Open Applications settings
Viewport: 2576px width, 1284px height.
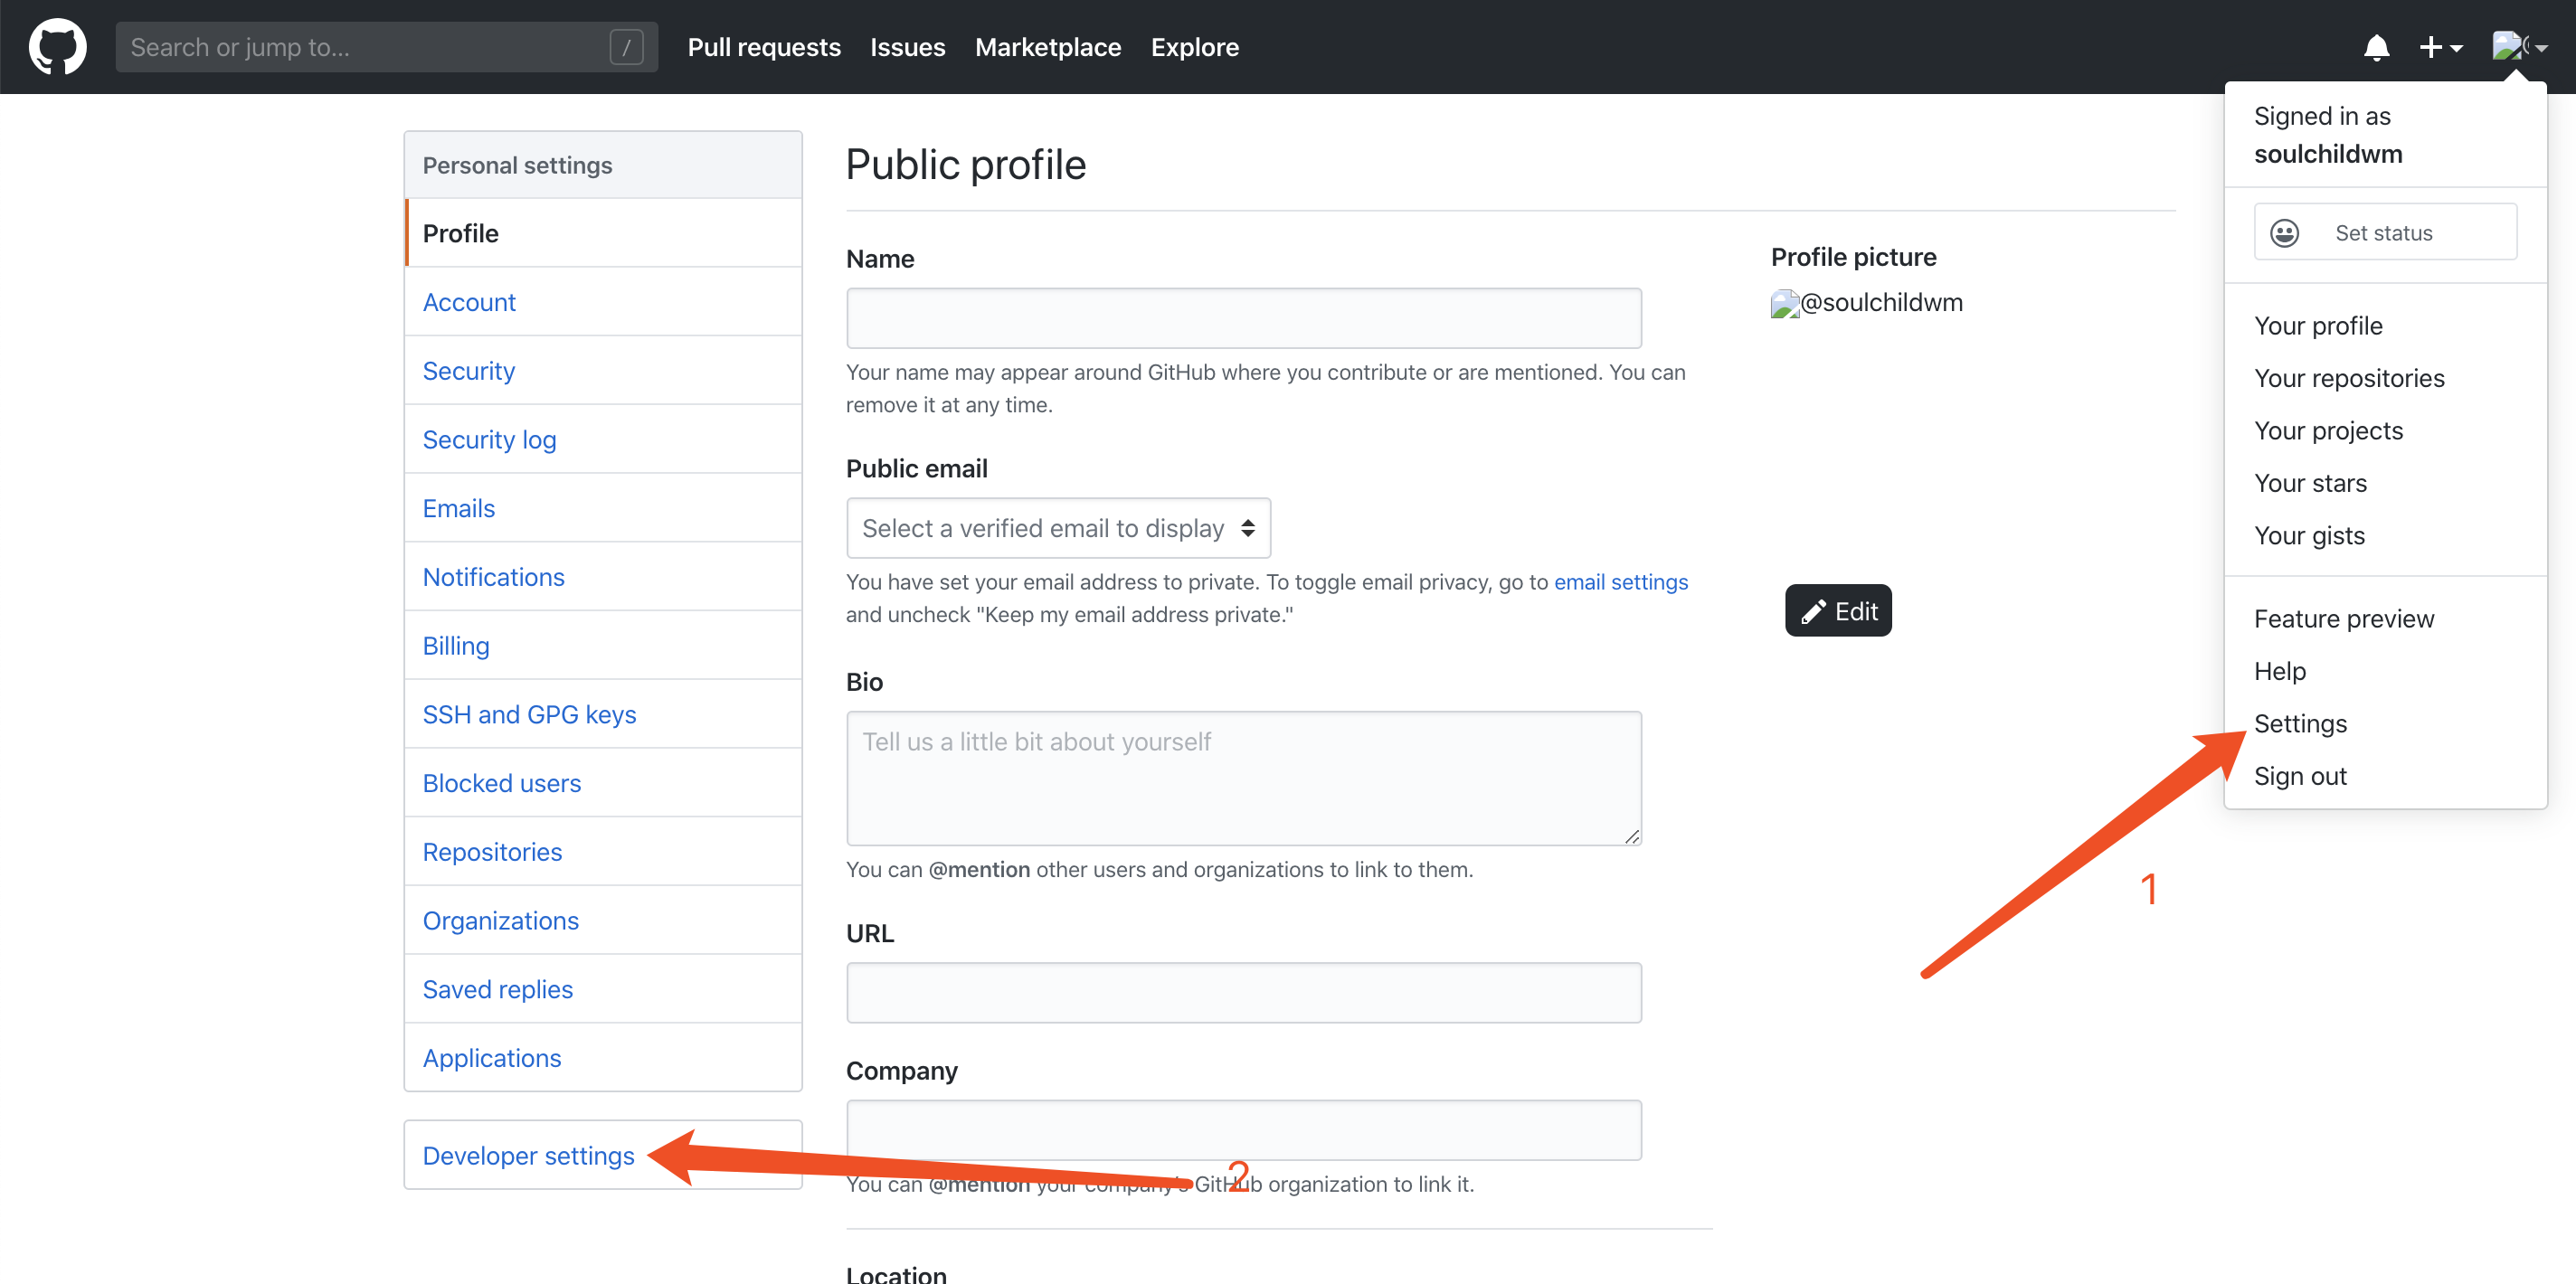(603, 1058)
